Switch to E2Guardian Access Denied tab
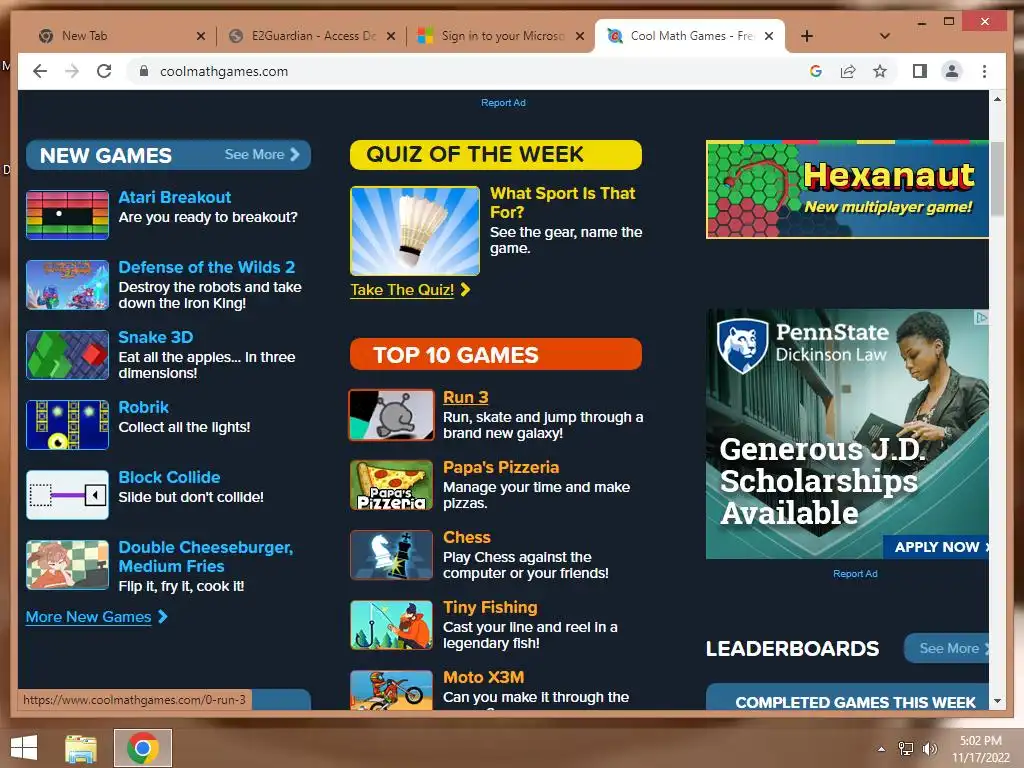Viewport: 1024px width, 768px height. 311,36
